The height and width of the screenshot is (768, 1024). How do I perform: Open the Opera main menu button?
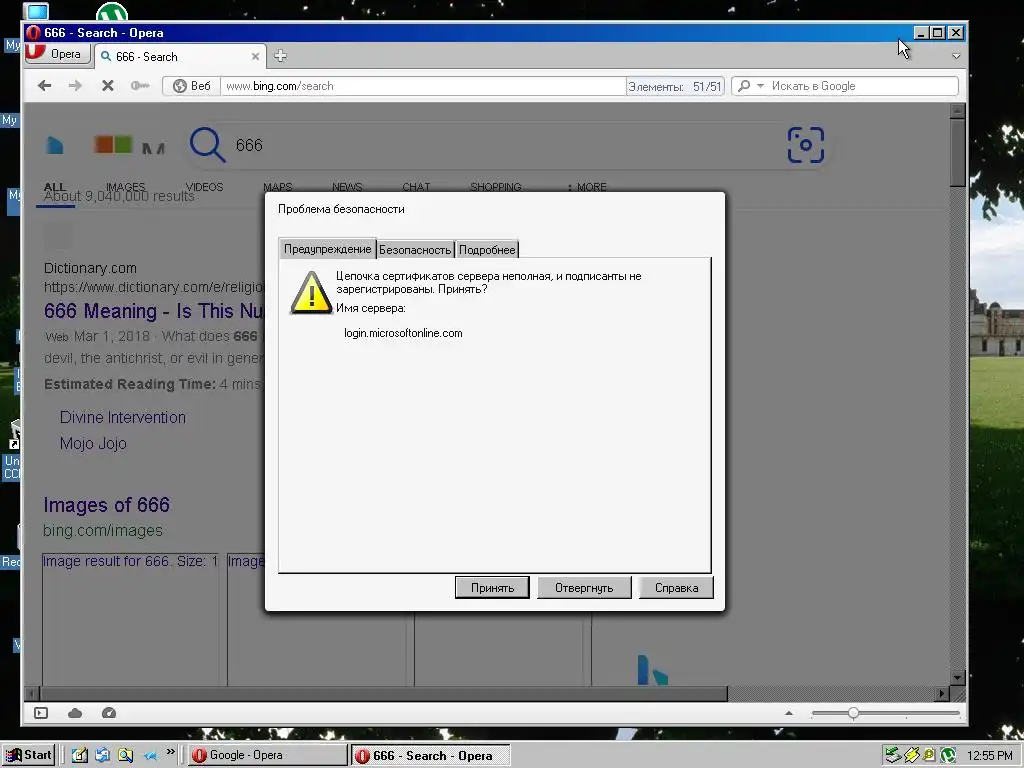point(57,54)
